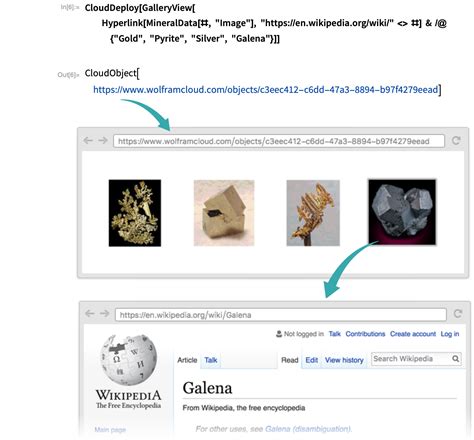The image size is (474, 440).
Task: Open the wolframcloud.com CloudObject hyperlink
Action: (x=265, y=90)
